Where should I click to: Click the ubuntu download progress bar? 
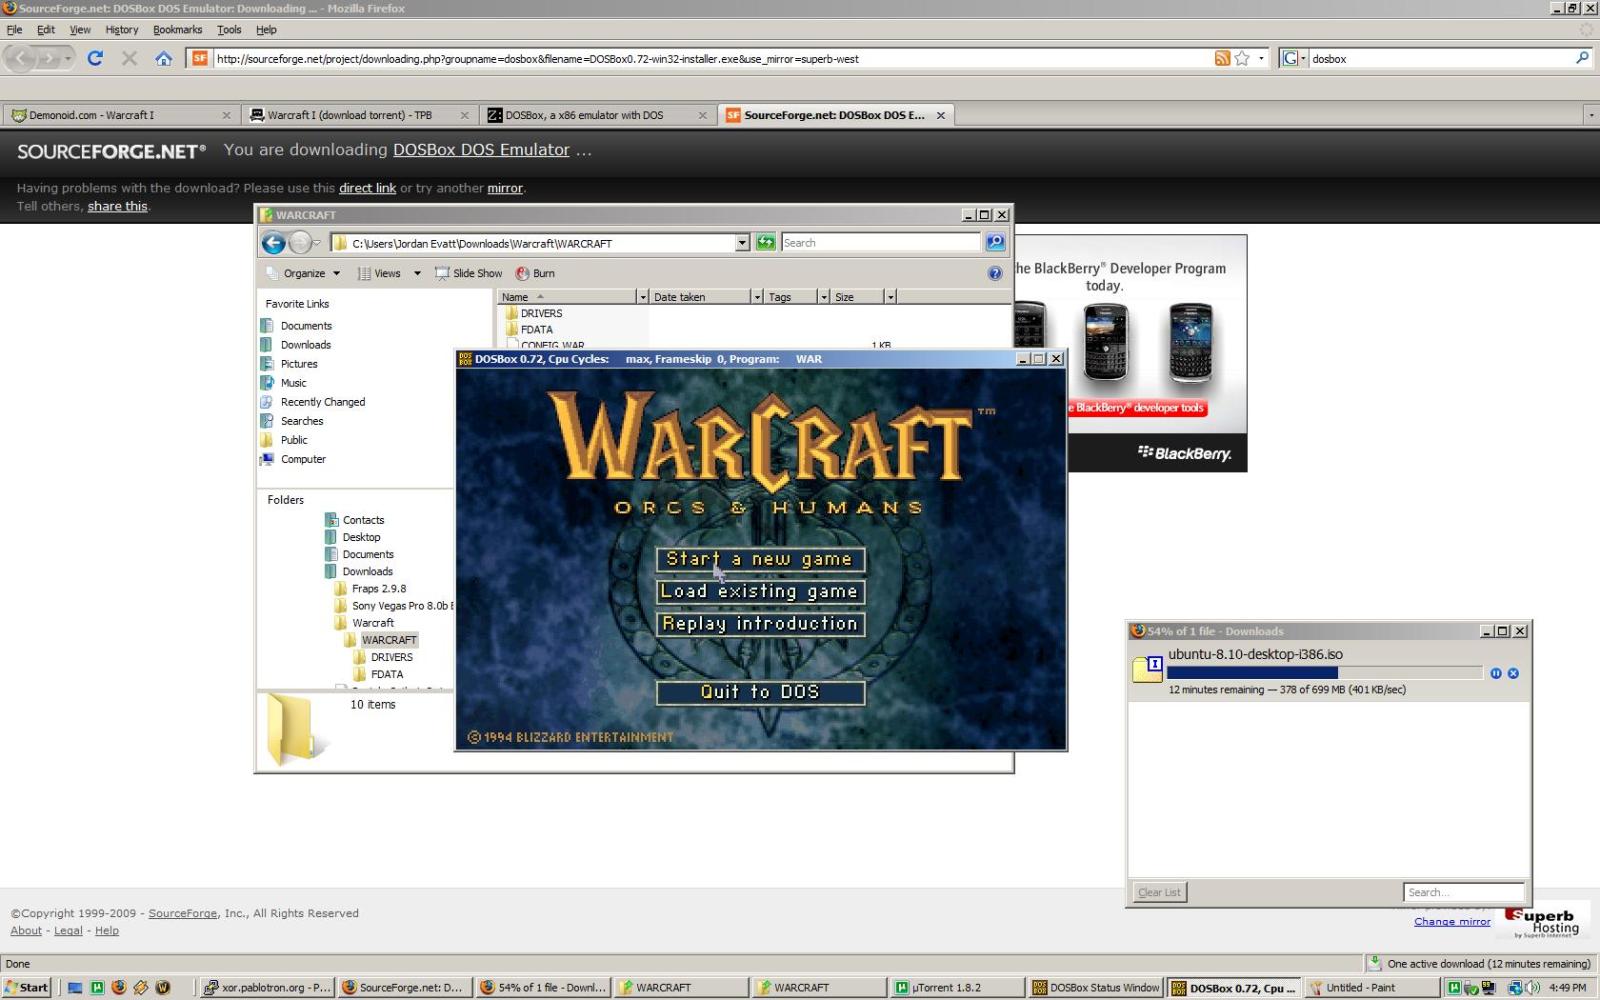click(1323, 673)
